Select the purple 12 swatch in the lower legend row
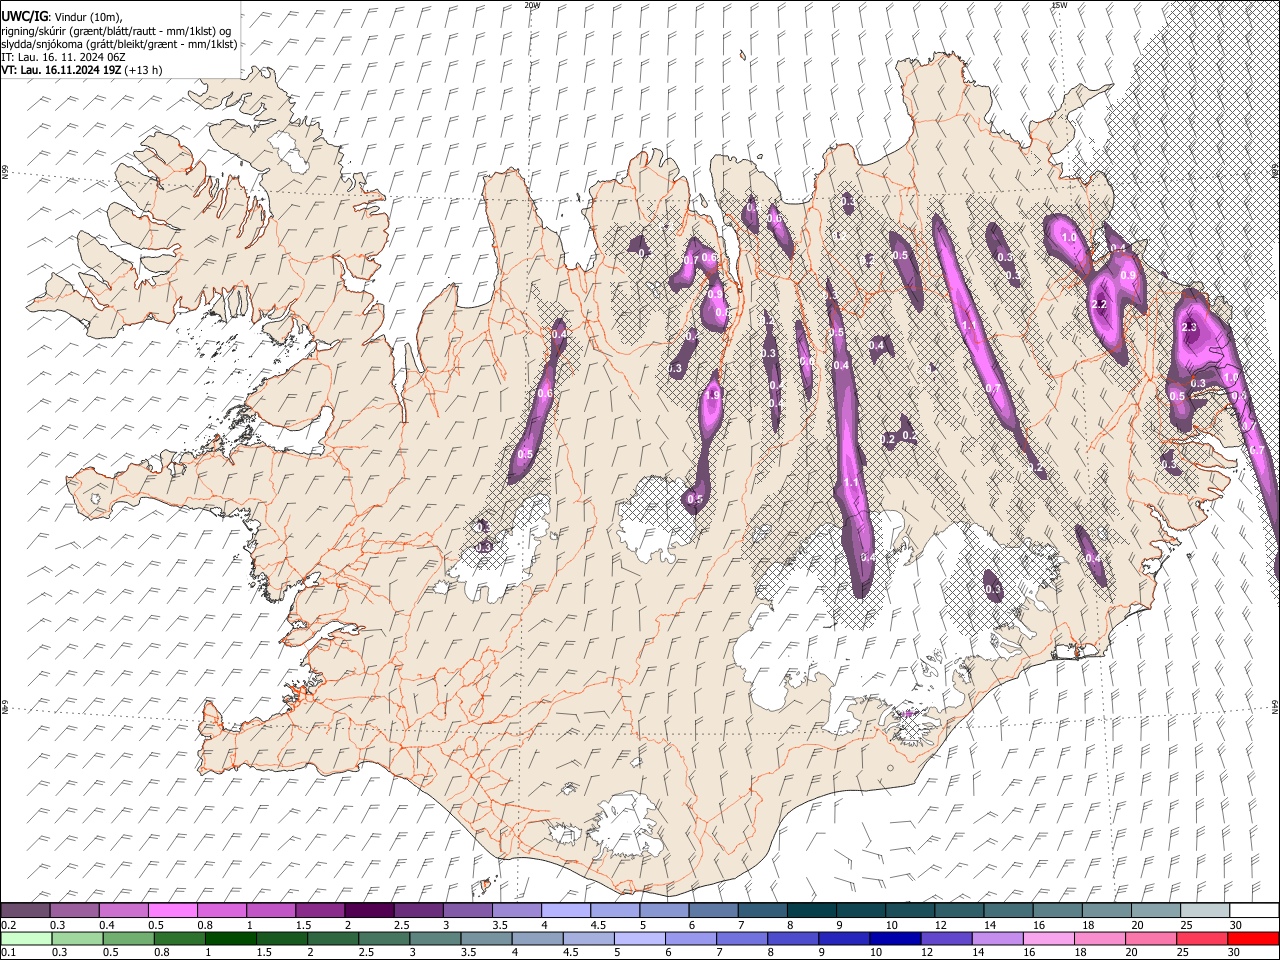Image resolution: width=1280 pixels, height=960 pixels. [x=946, y=938]
